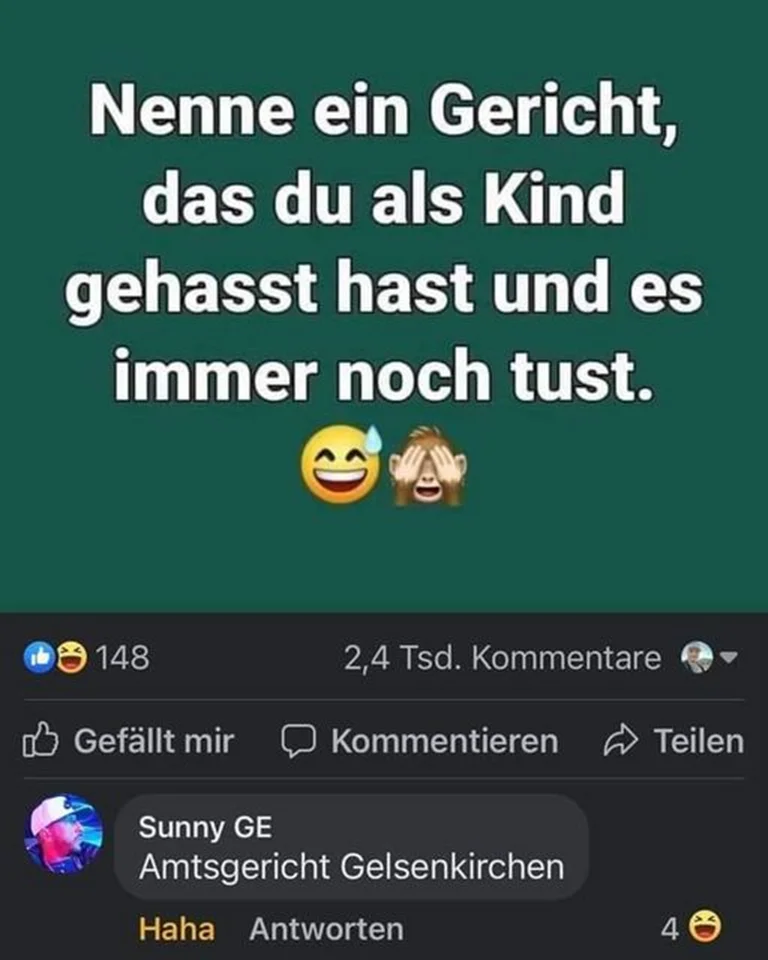Click Antworten to reply to the comment

coord(326,929)
